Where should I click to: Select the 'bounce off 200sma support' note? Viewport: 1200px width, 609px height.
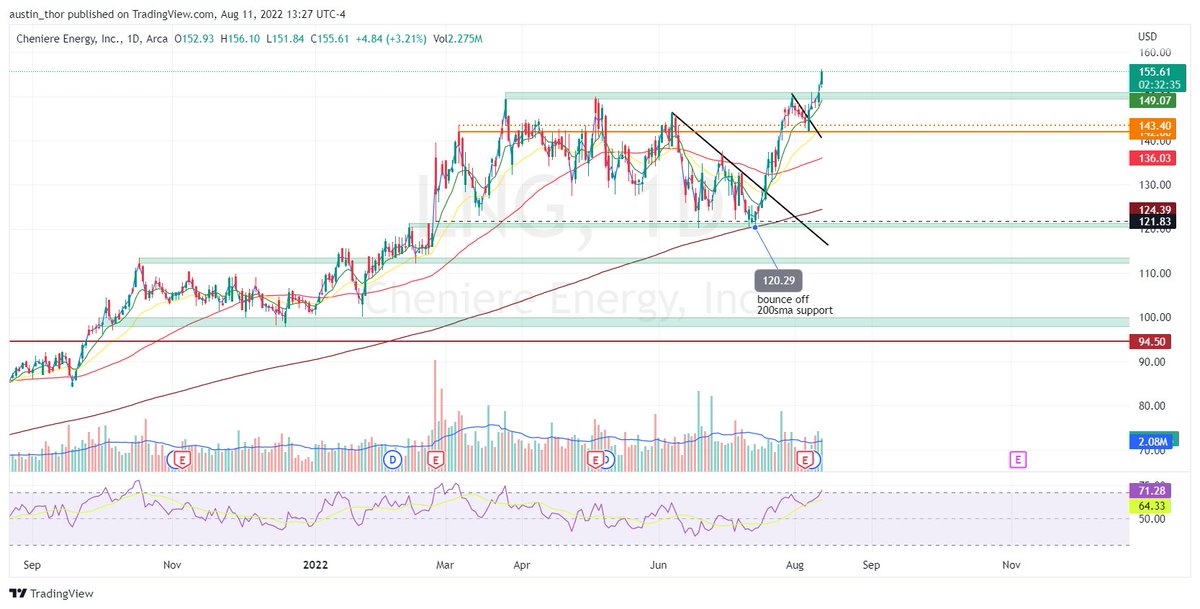795,304
